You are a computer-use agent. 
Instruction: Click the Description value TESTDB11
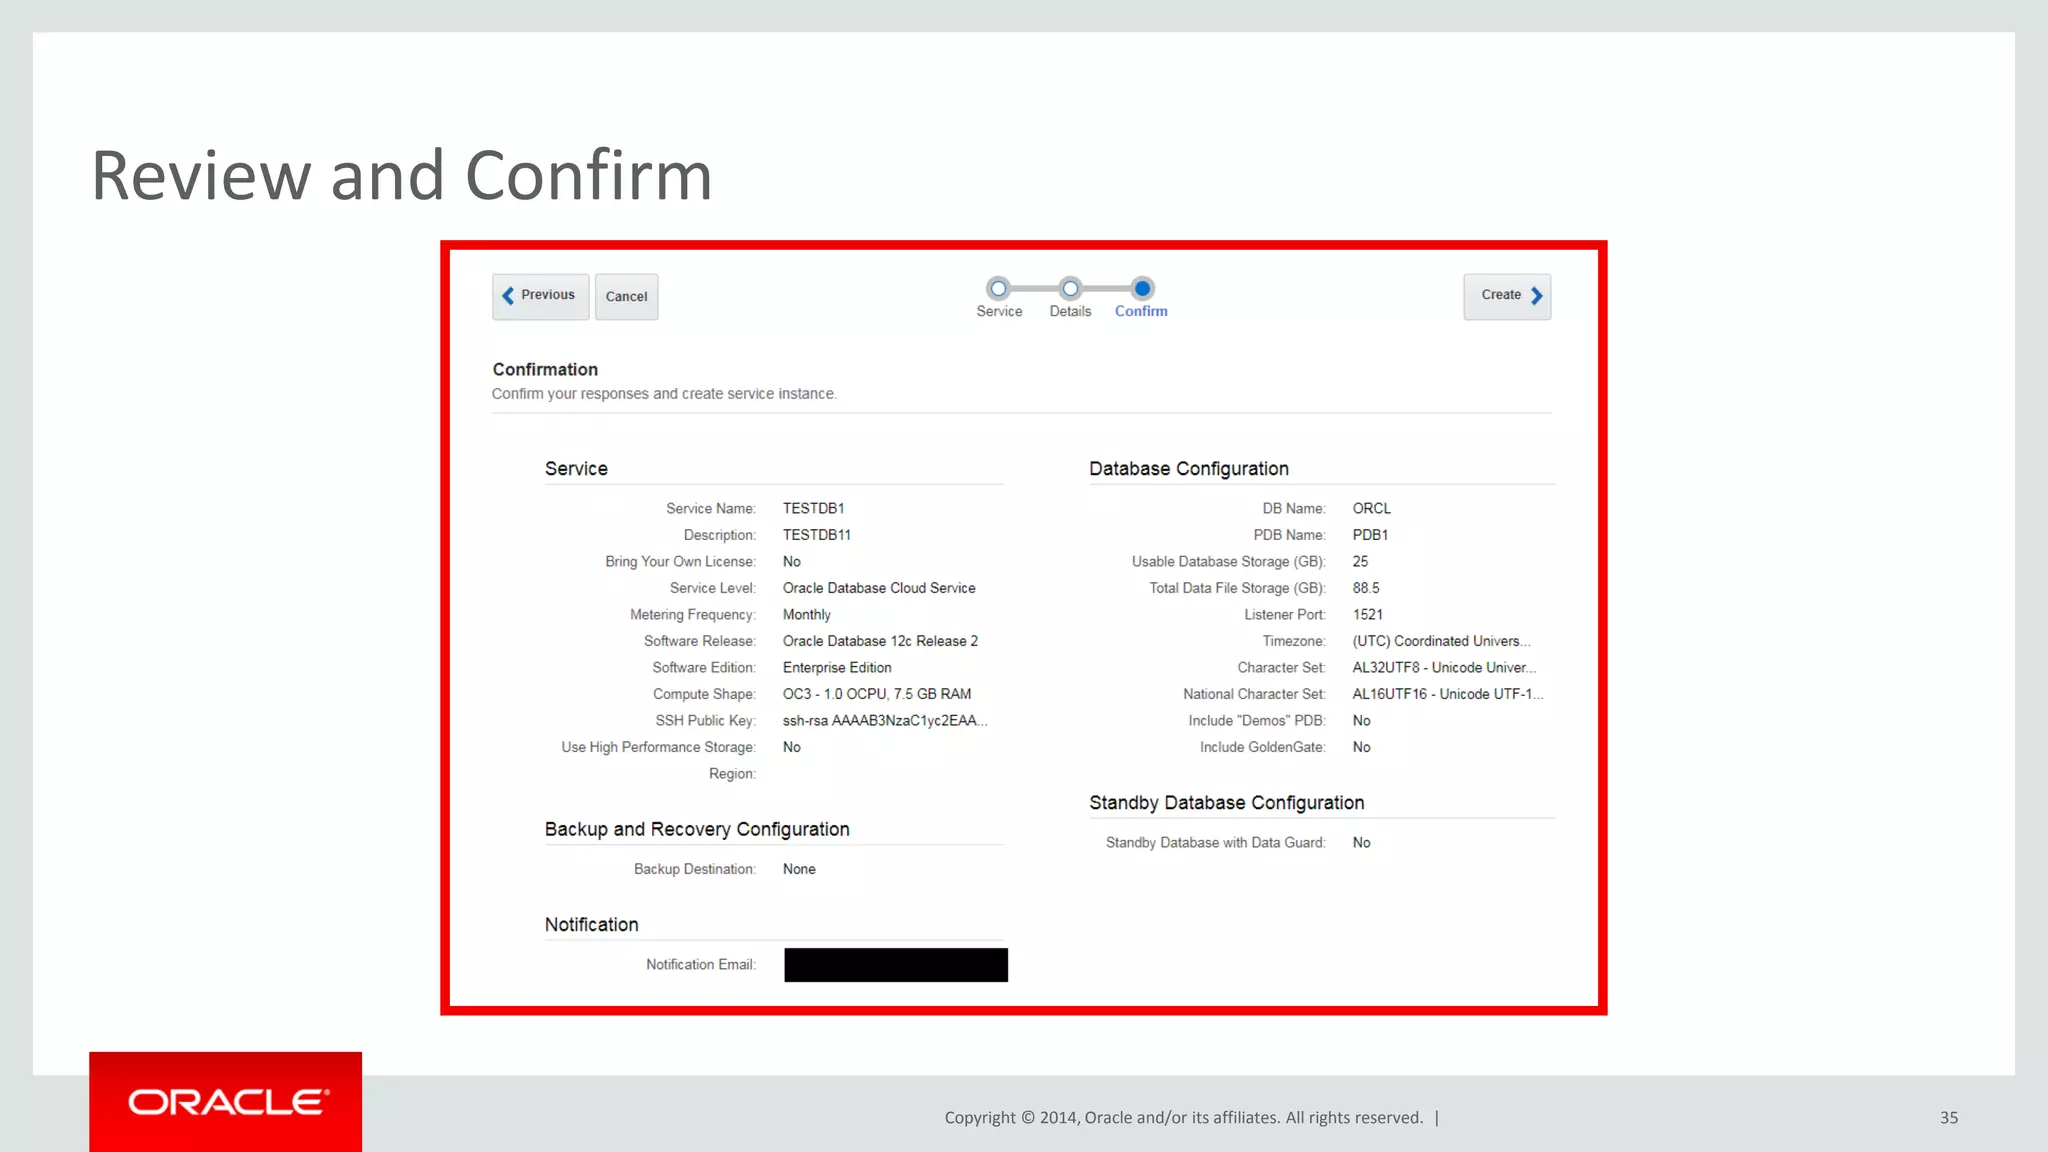click(x=816, y=535)
